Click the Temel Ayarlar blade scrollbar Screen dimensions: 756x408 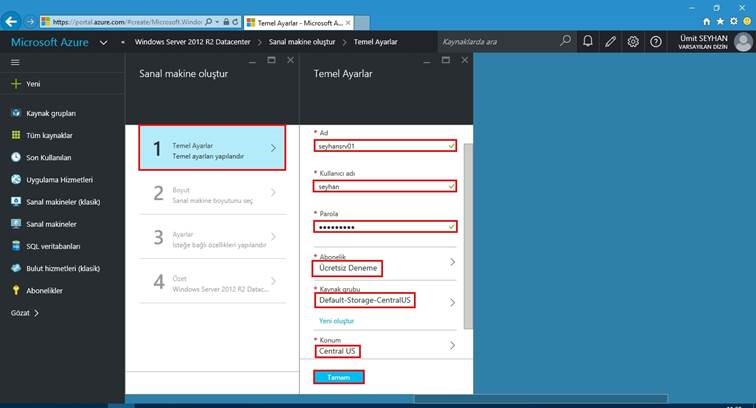tap(468, 236)
